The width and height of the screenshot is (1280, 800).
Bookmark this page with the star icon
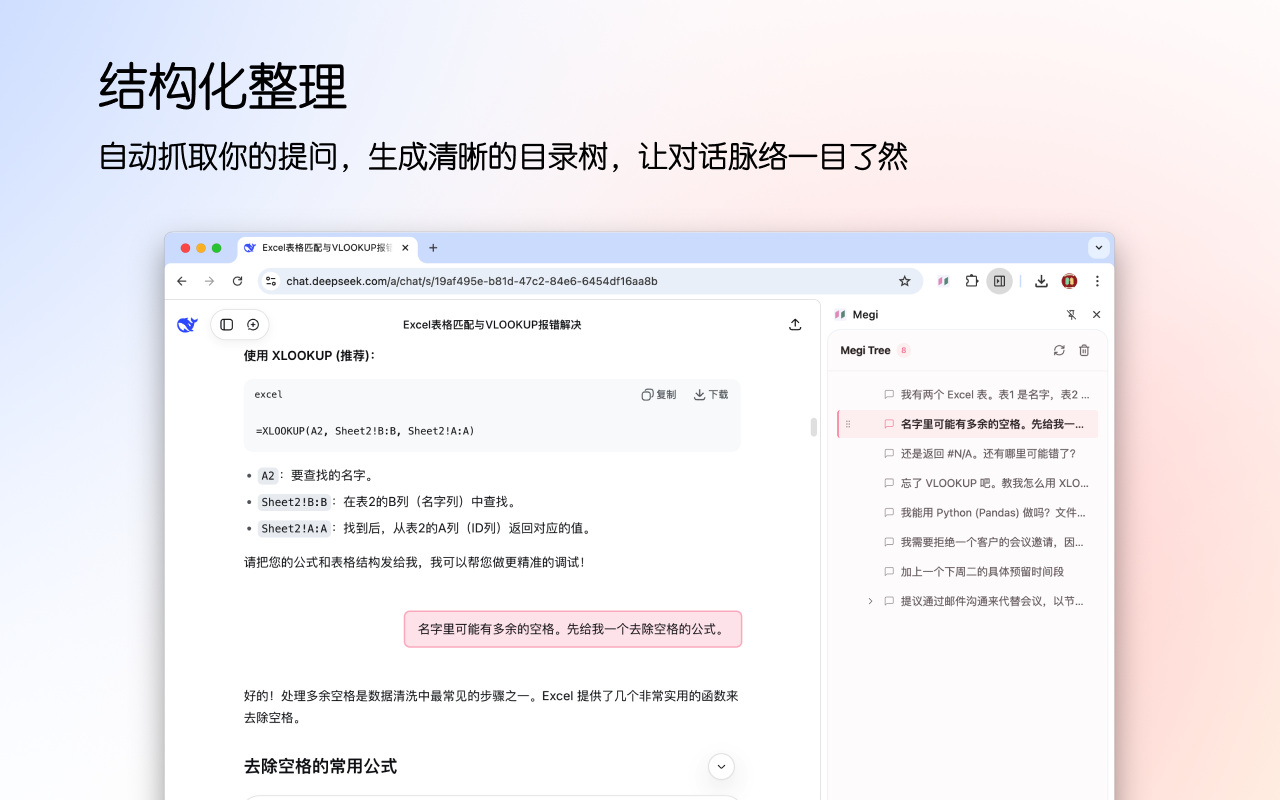point(904,281)
